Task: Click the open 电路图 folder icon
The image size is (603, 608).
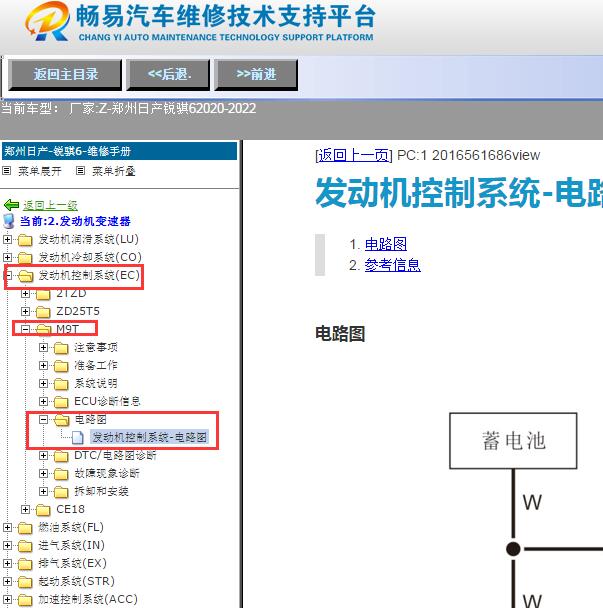Action: [x=61, y=420]
